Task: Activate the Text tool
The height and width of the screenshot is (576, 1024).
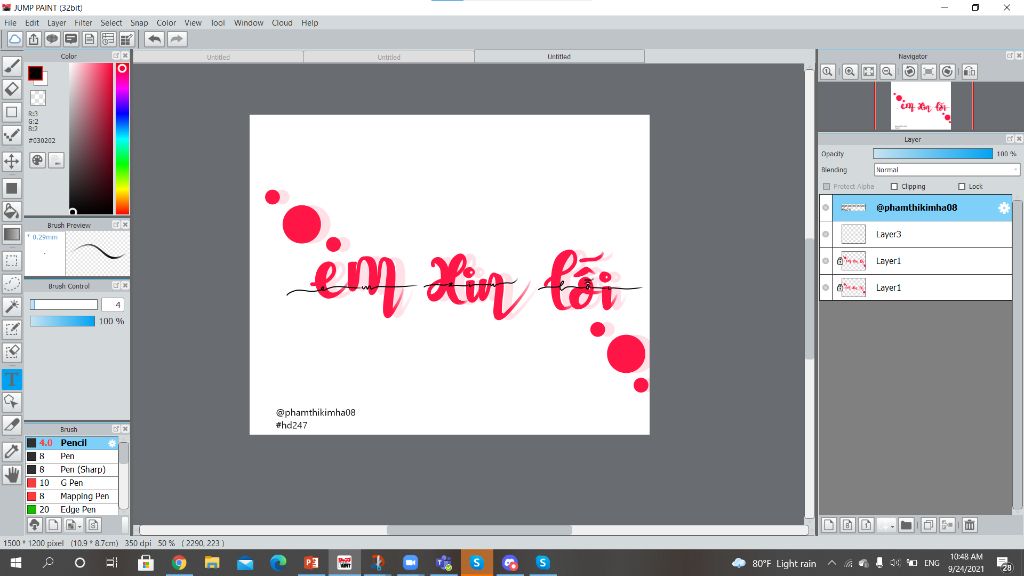Action: pos(12,379)
